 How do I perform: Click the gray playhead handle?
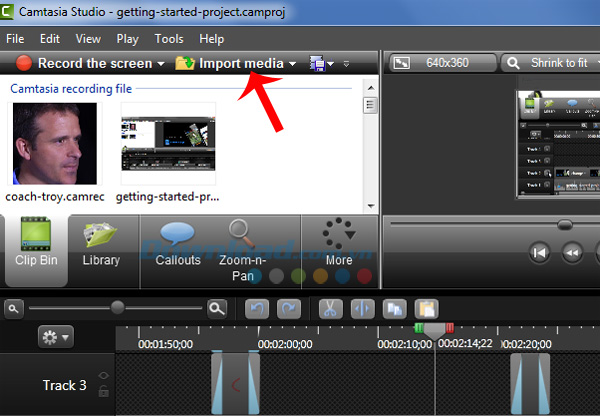tap(434, 331)
